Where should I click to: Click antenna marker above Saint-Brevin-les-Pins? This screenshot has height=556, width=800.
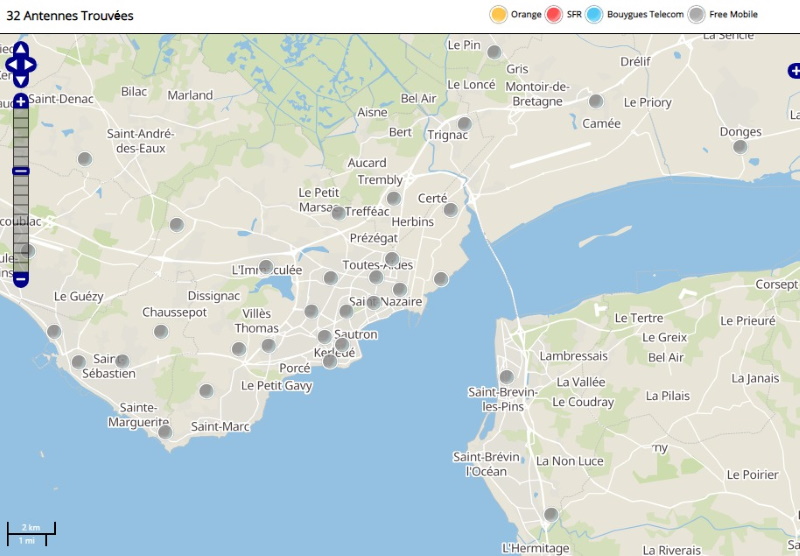click(506, 377)
